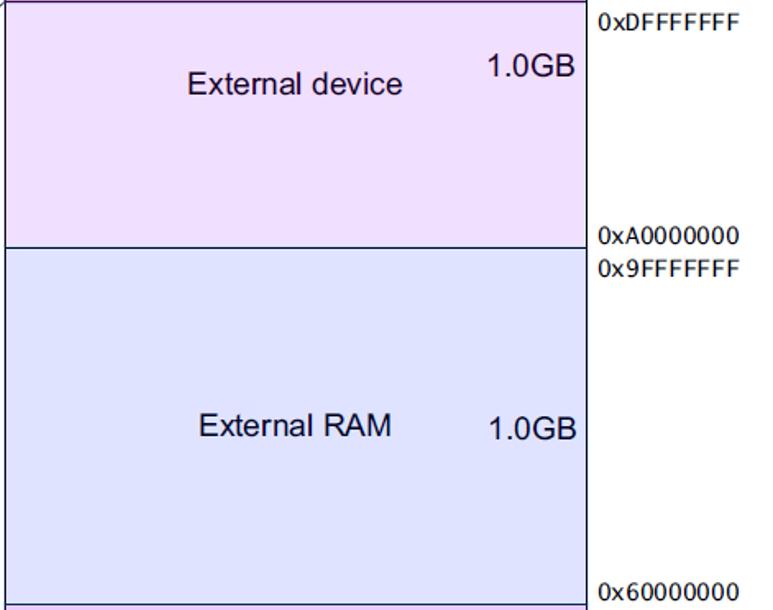
Task: Click the 0x60000000 address label
Action: (x=668, y=592)
